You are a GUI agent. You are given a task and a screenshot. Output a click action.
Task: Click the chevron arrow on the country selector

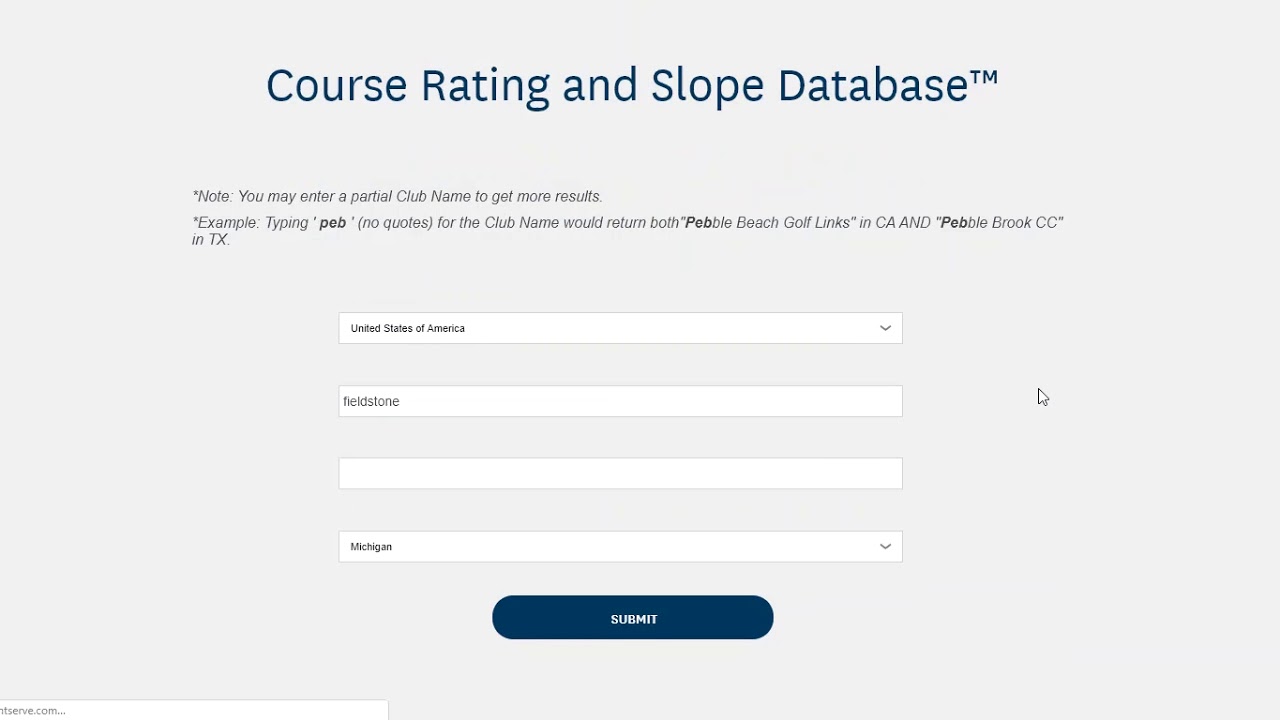[885, 328]
